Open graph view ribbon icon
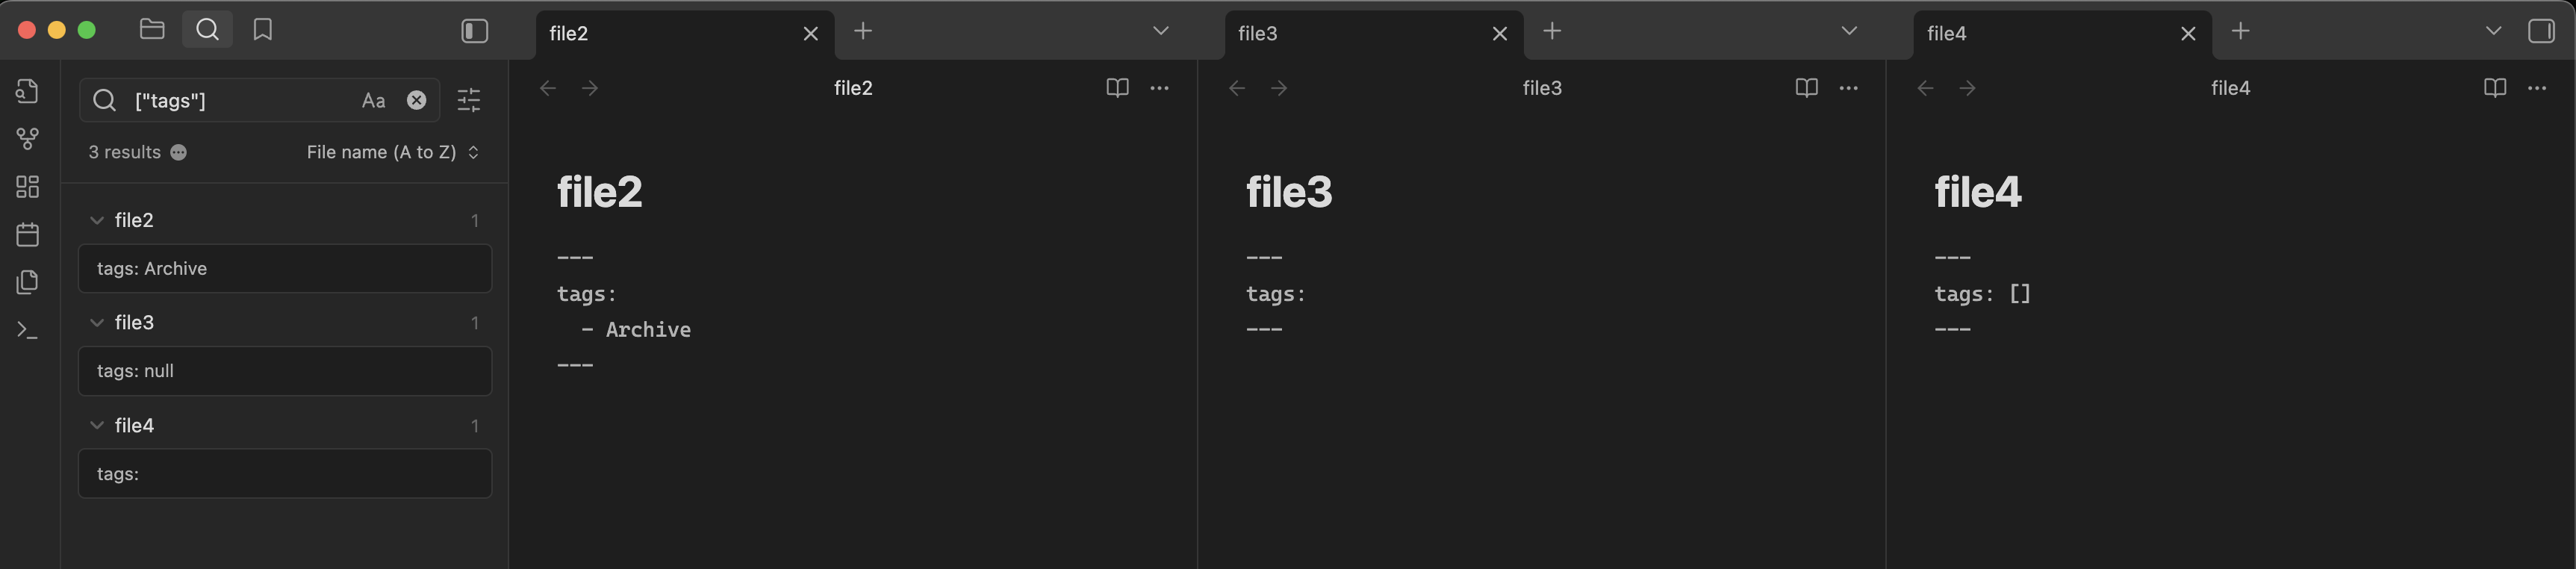This screenshot has height=569, width=2576. [x=28, y=139]
